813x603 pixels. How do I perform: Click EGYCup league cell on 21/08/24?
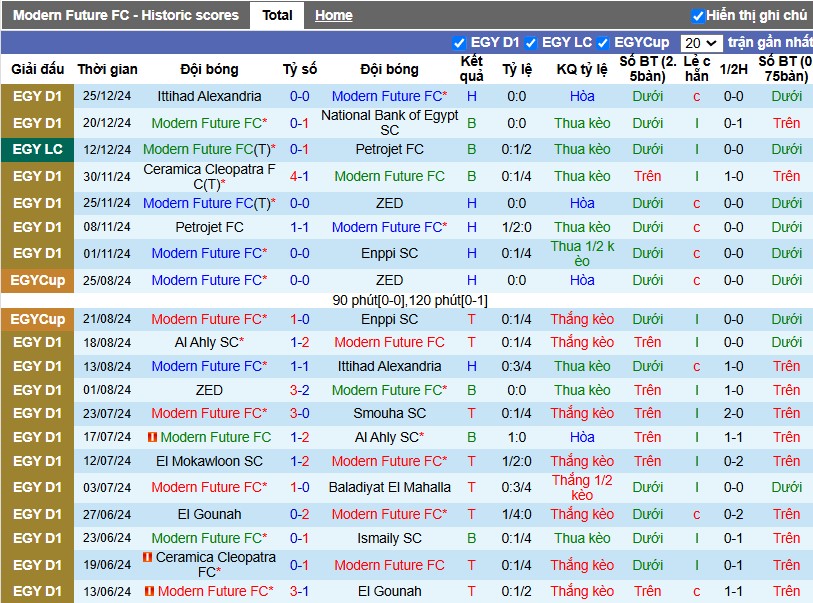(x=37, y=319)
